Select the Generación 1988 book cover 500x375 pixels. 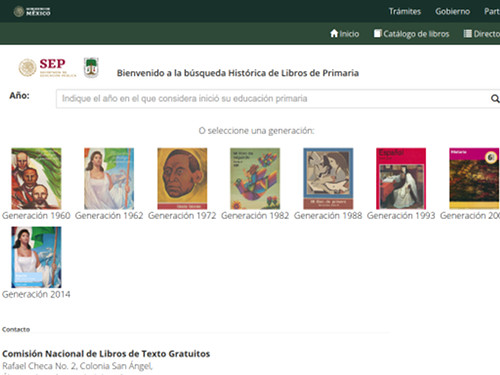(328, 179)
